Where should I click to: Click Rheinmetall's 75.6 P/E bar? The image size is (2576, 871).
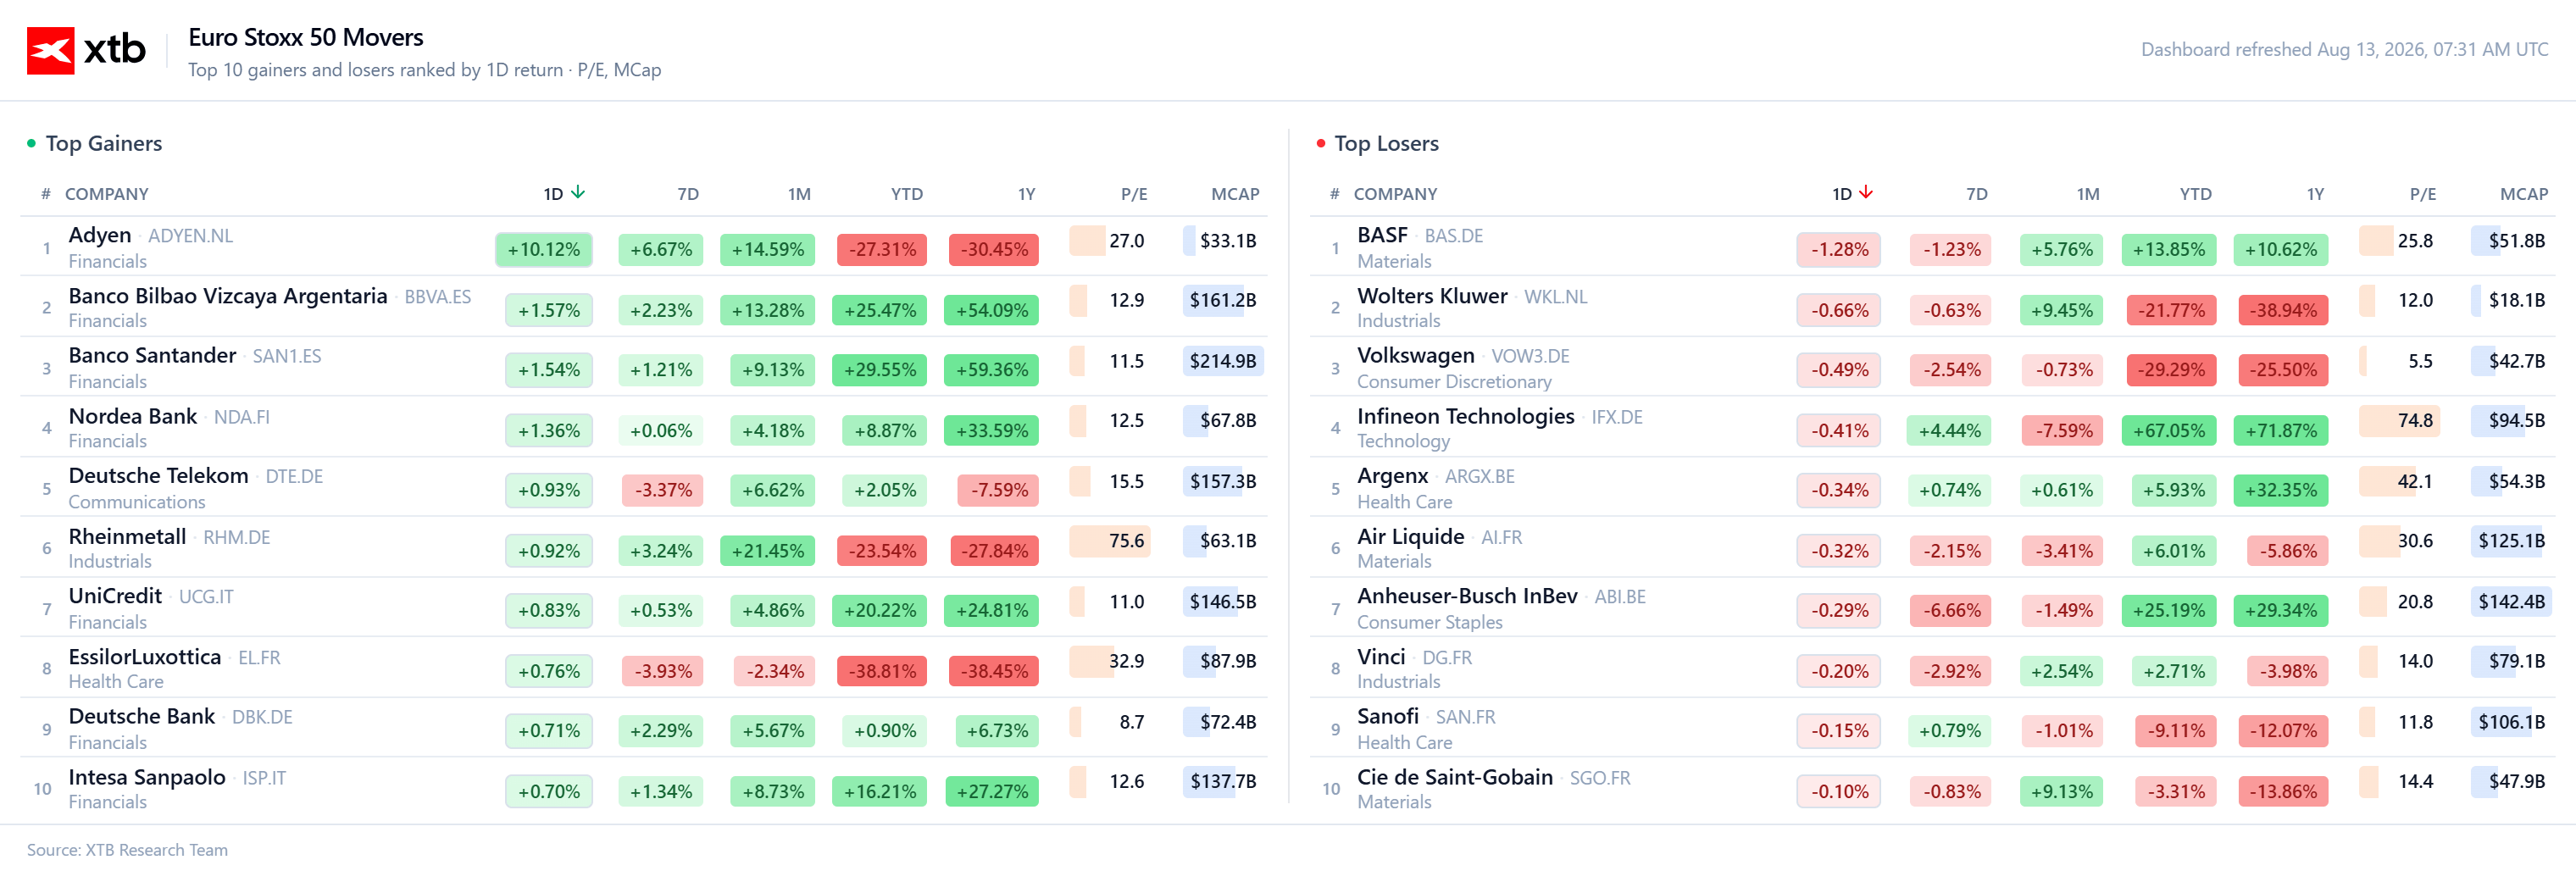tap(1109, 541)
